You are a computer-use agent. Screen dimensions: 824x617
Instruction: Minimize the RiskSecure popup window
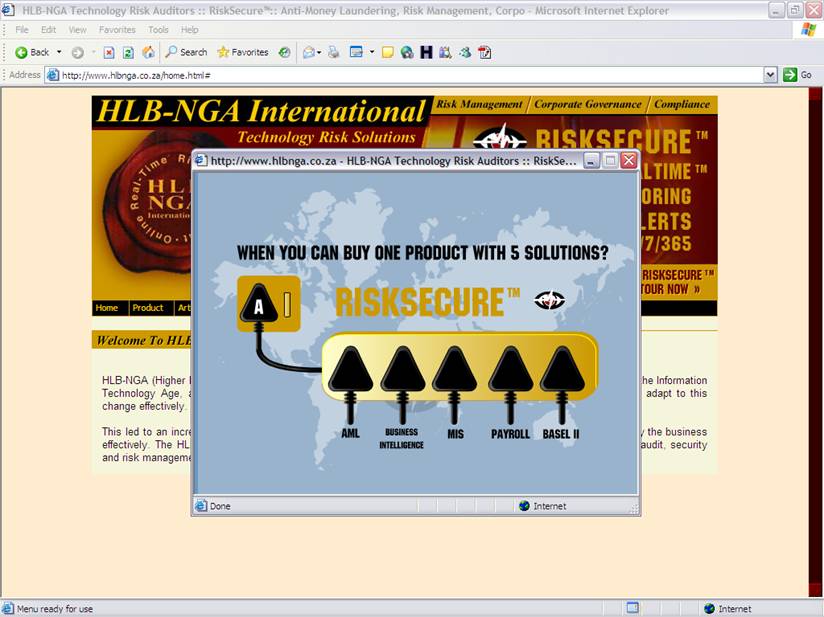pyautogui.click(x=591, y=160)
